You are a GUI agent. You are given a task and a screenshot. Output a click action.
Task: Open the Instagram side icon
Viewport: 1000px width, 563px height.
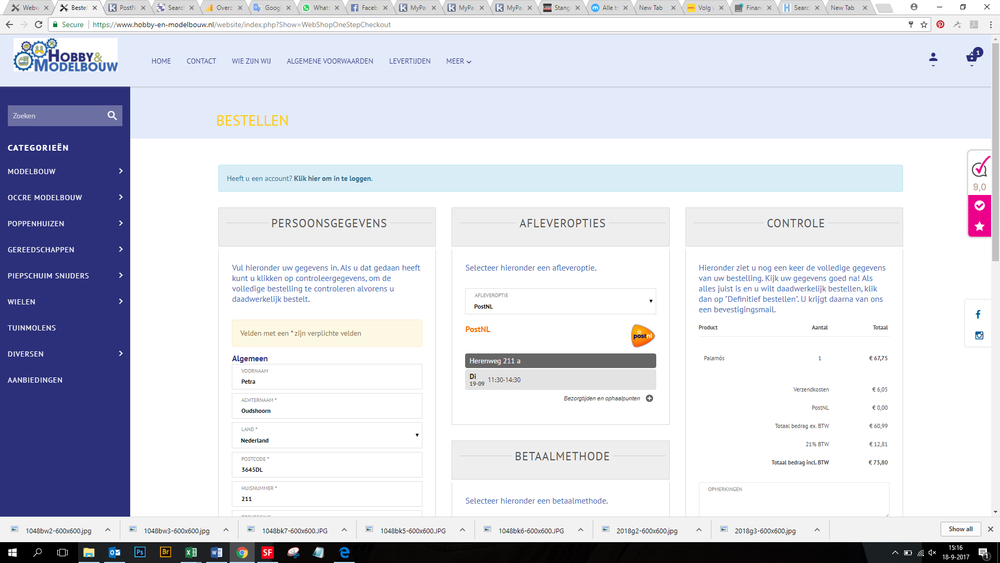[979, 335]
